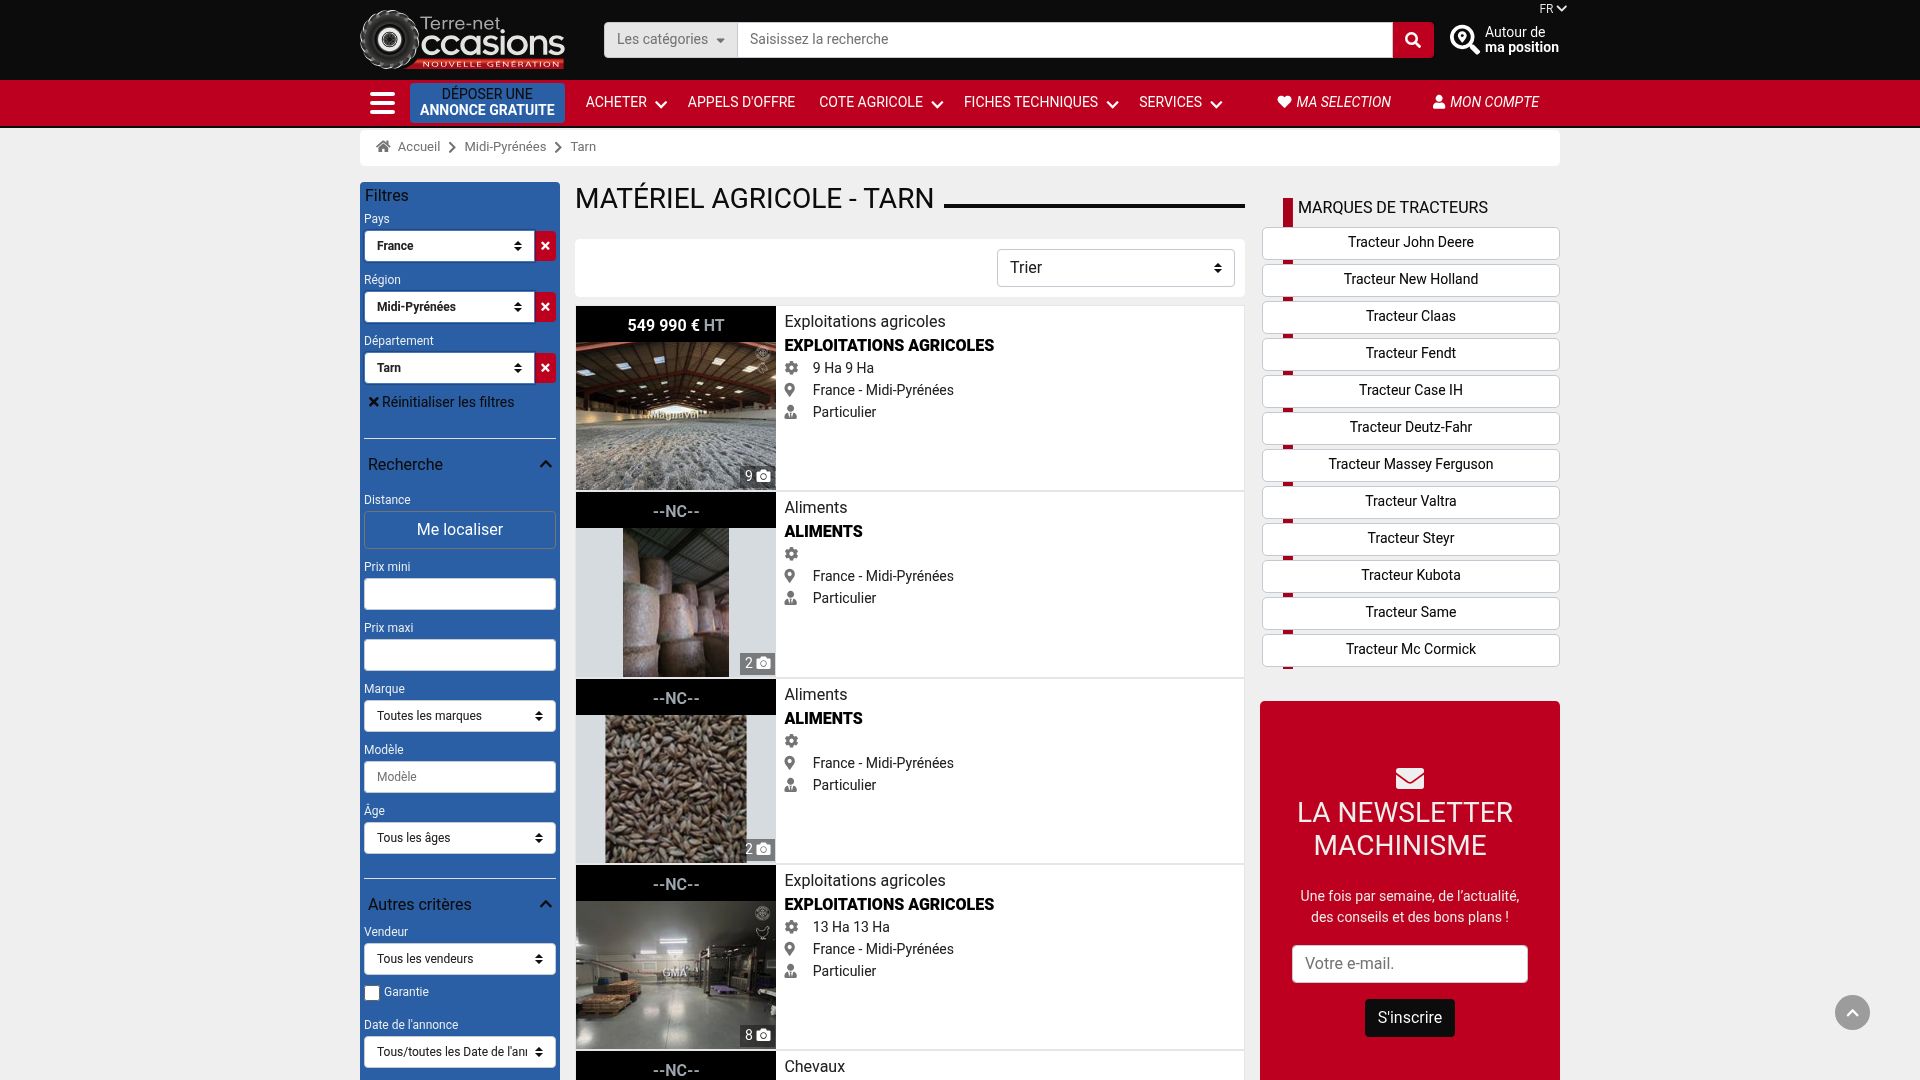Open 'Les catégories' search dropdown

click(670, 40)
